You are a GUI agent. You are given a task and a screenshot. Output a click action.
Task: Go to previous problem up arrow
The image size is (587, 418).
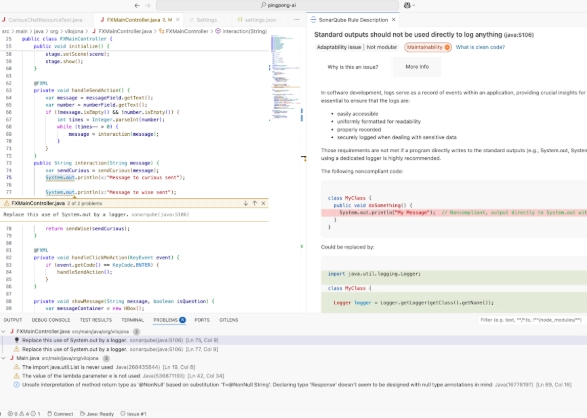pyautogui.click(x=255, y=203)
